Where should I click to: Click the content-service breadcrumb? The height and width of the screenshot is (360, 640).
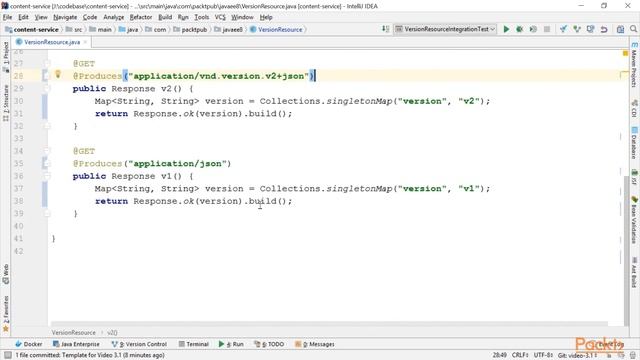tap(32, 29)
